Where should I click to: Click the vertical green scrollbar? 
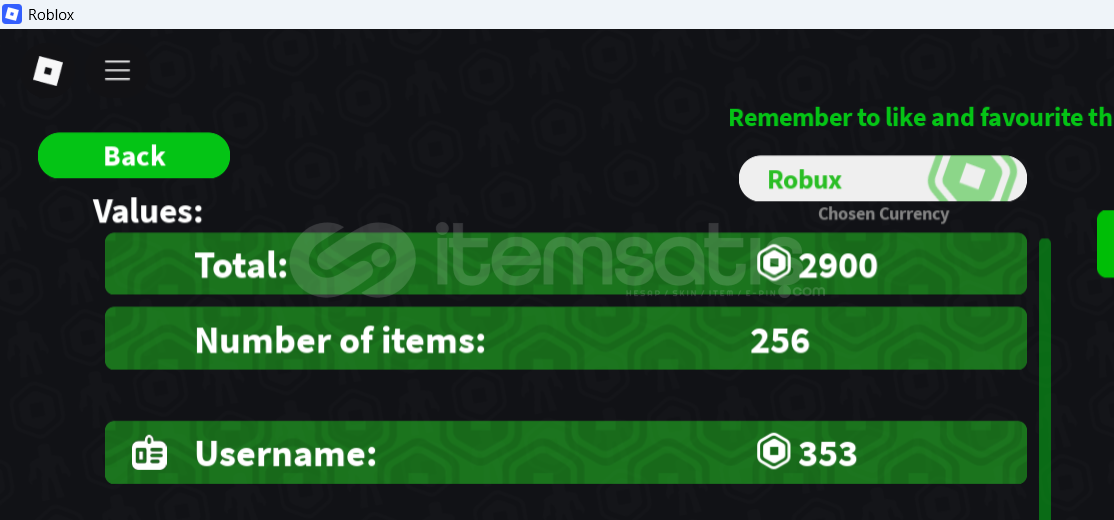1044,379
